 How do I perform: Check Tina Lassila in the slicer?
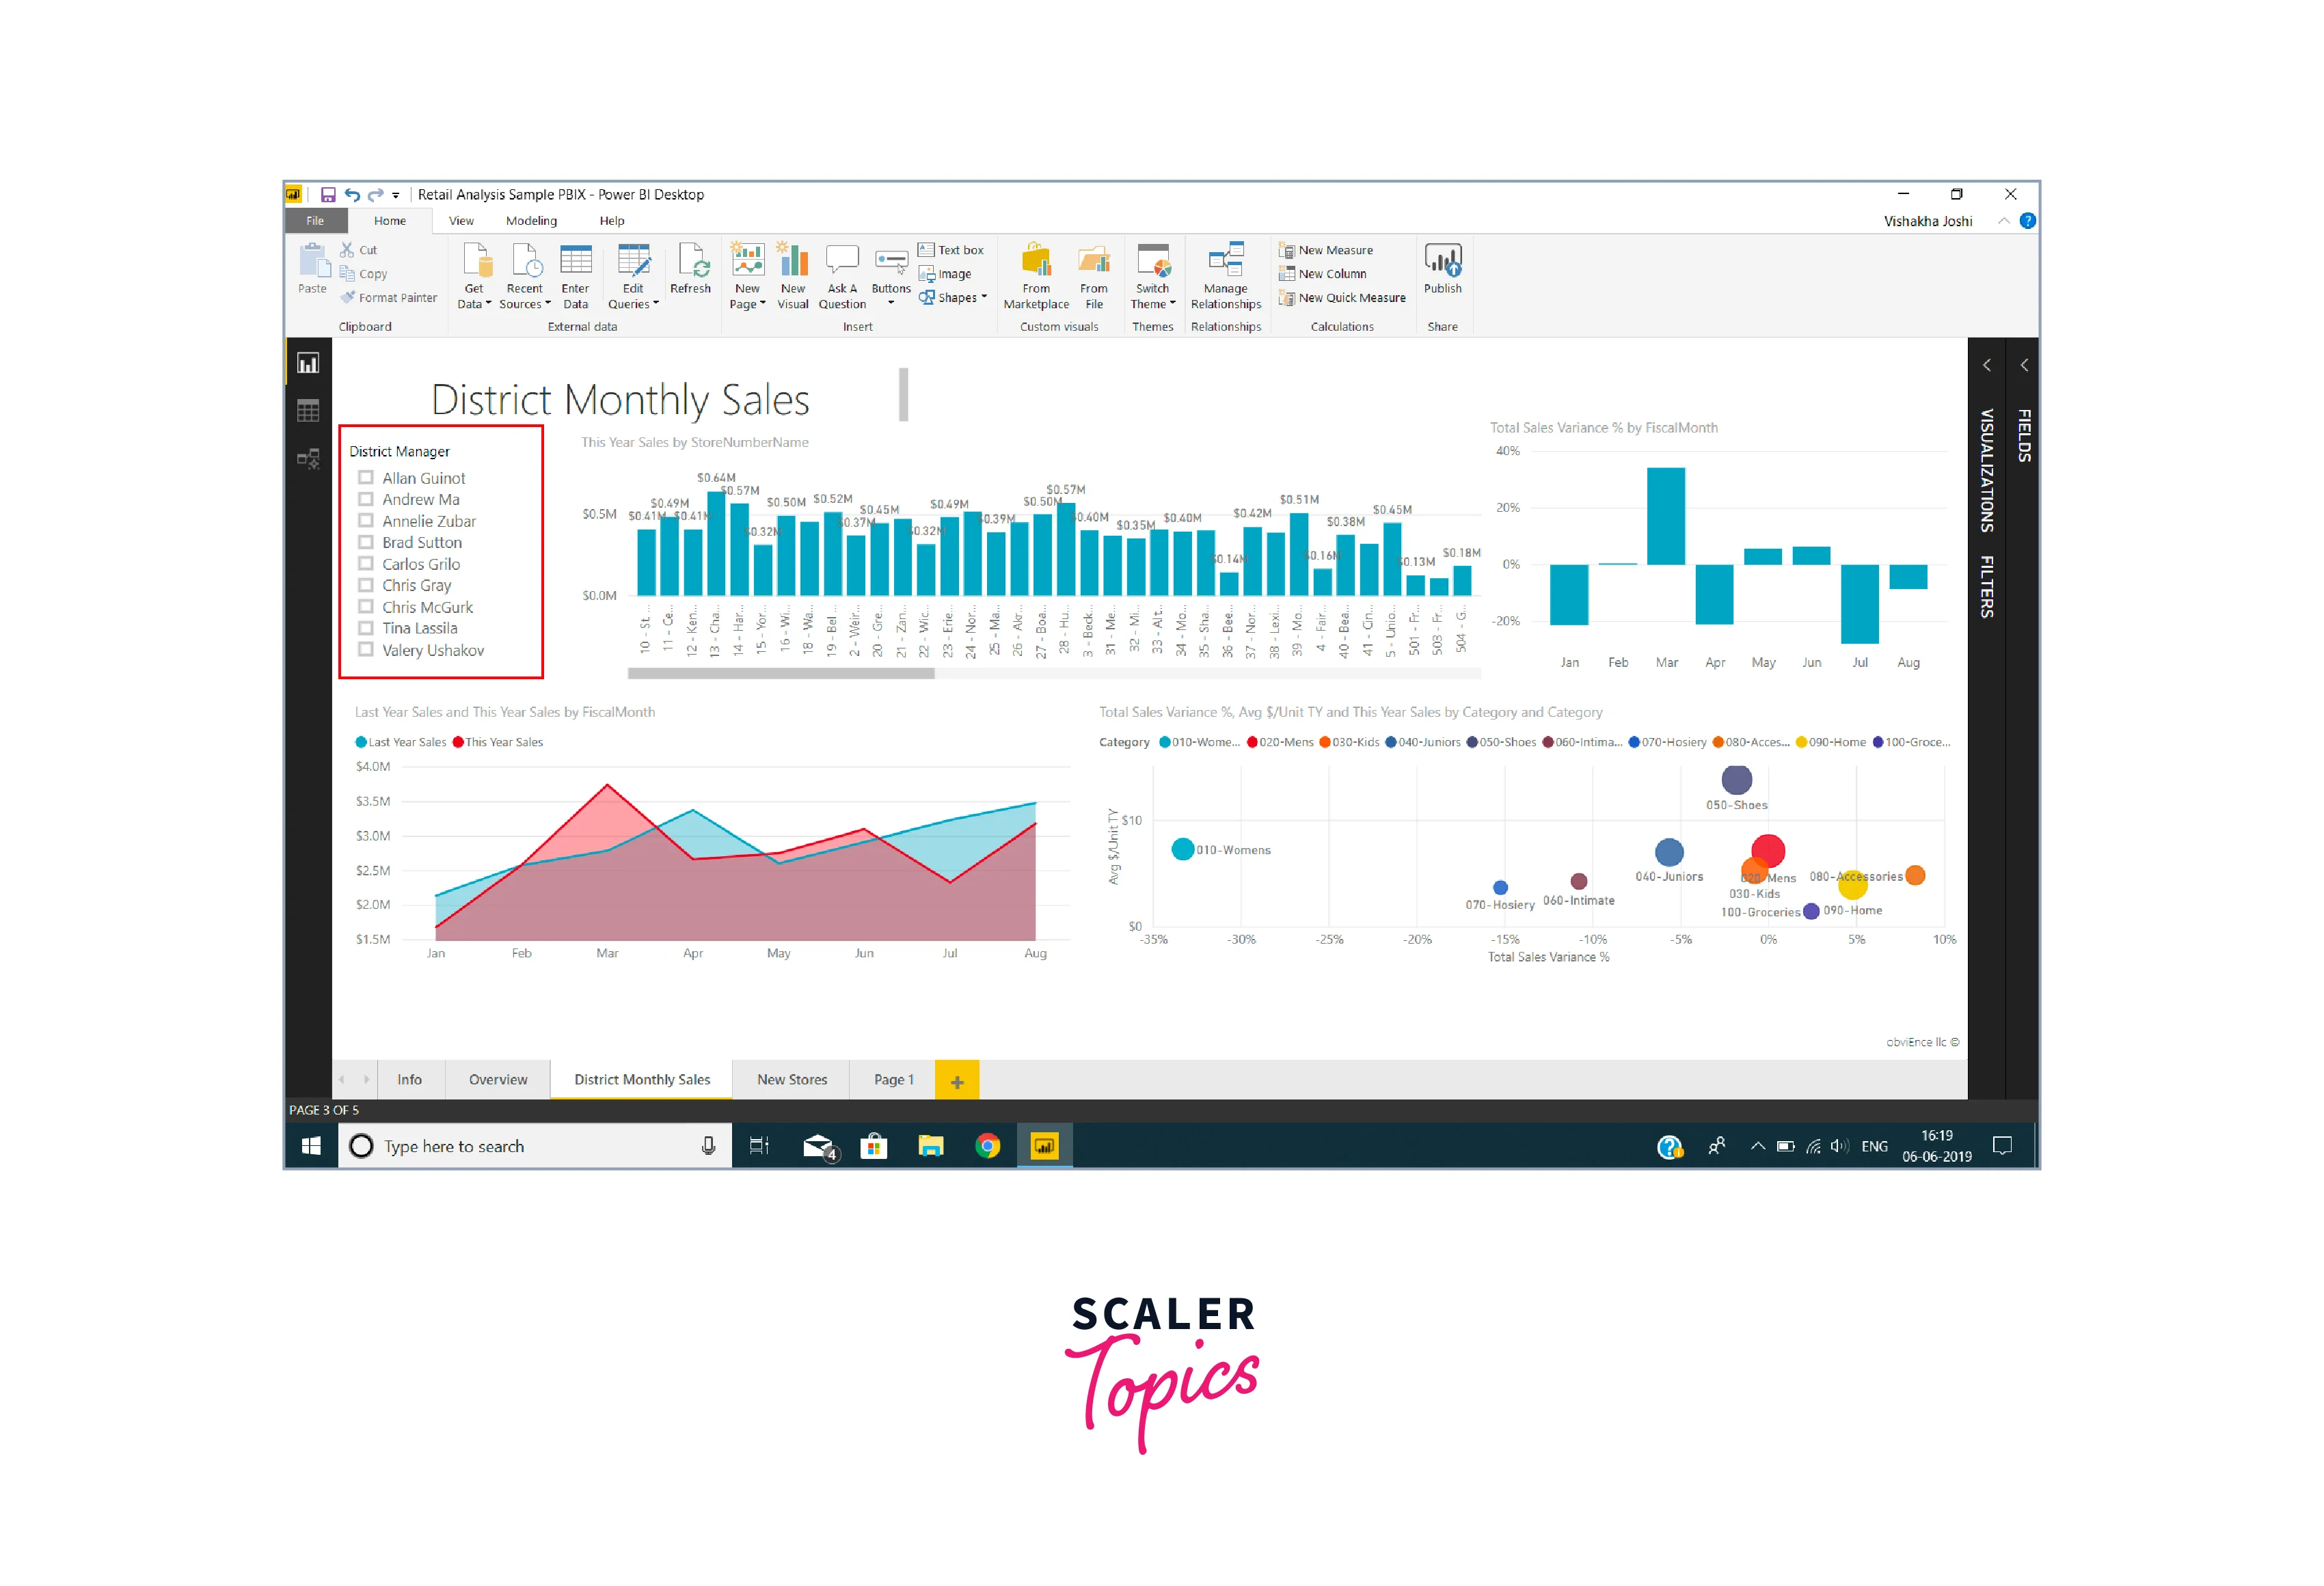(366, 628)
